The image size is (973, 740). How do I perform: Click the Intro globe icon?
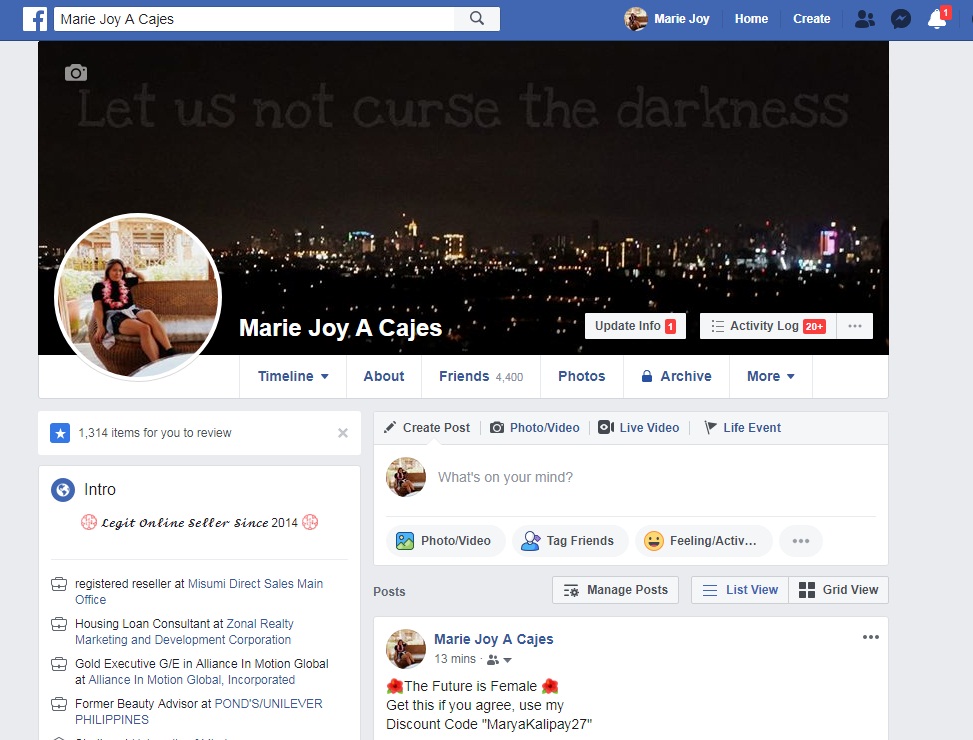63,490
